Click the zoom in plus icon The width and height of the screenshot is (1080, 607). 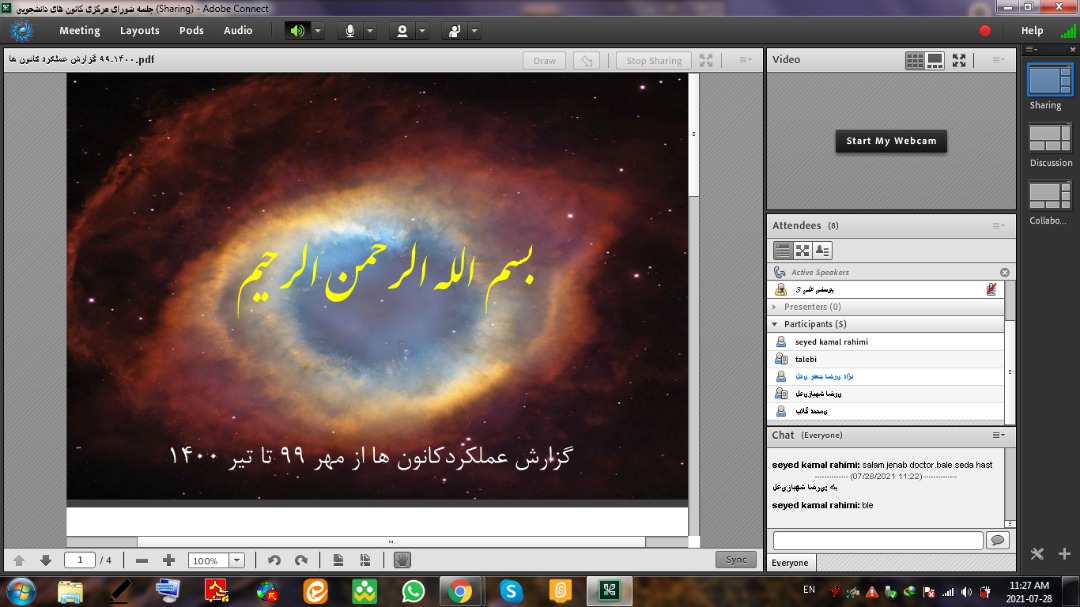point(169,561)
